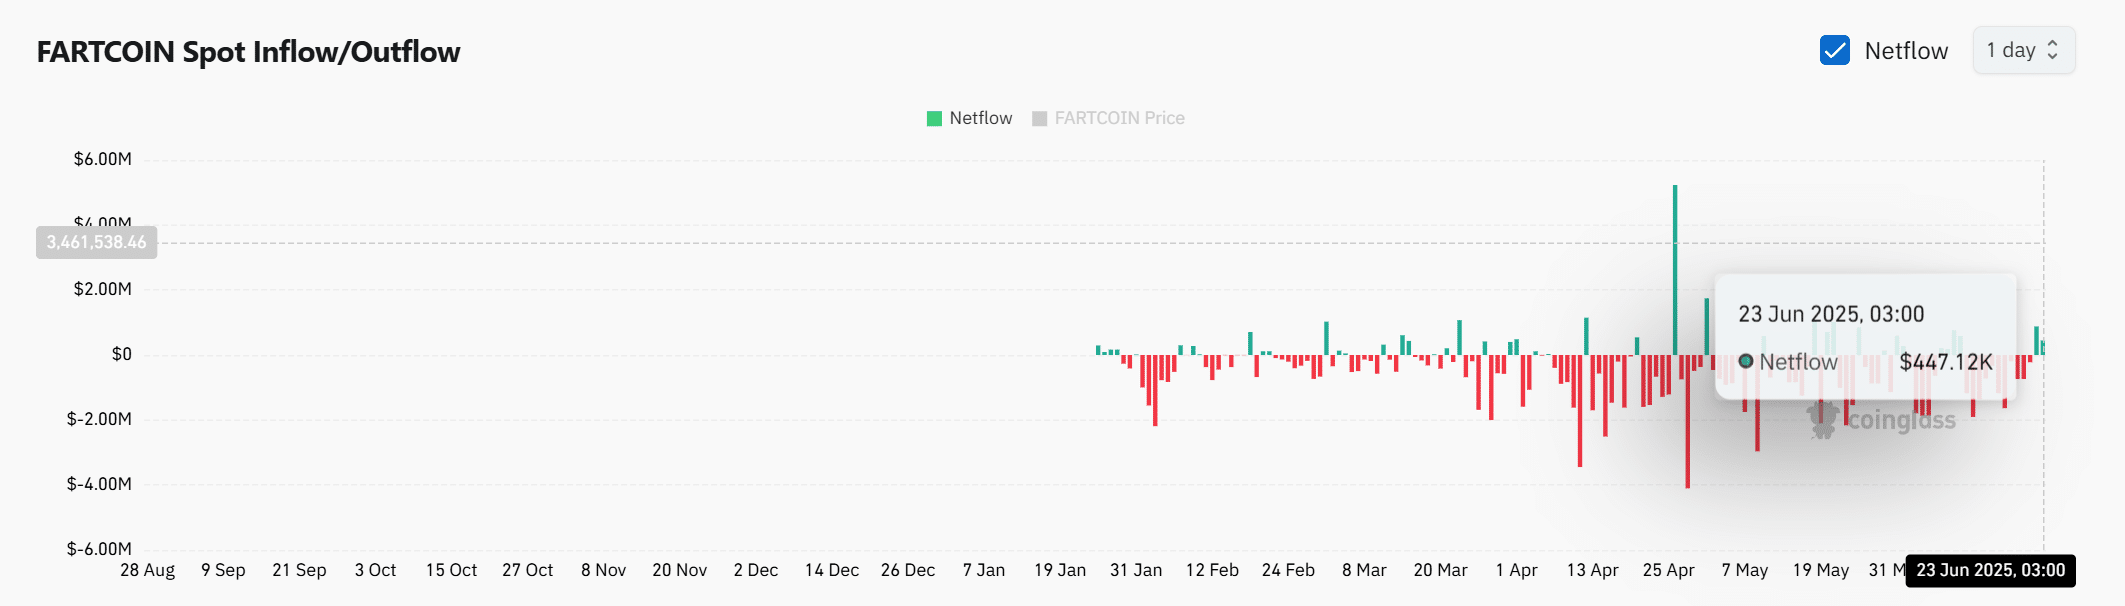
Task: Click the Netflow label beside the checkbox
Action: point(1906,51)
